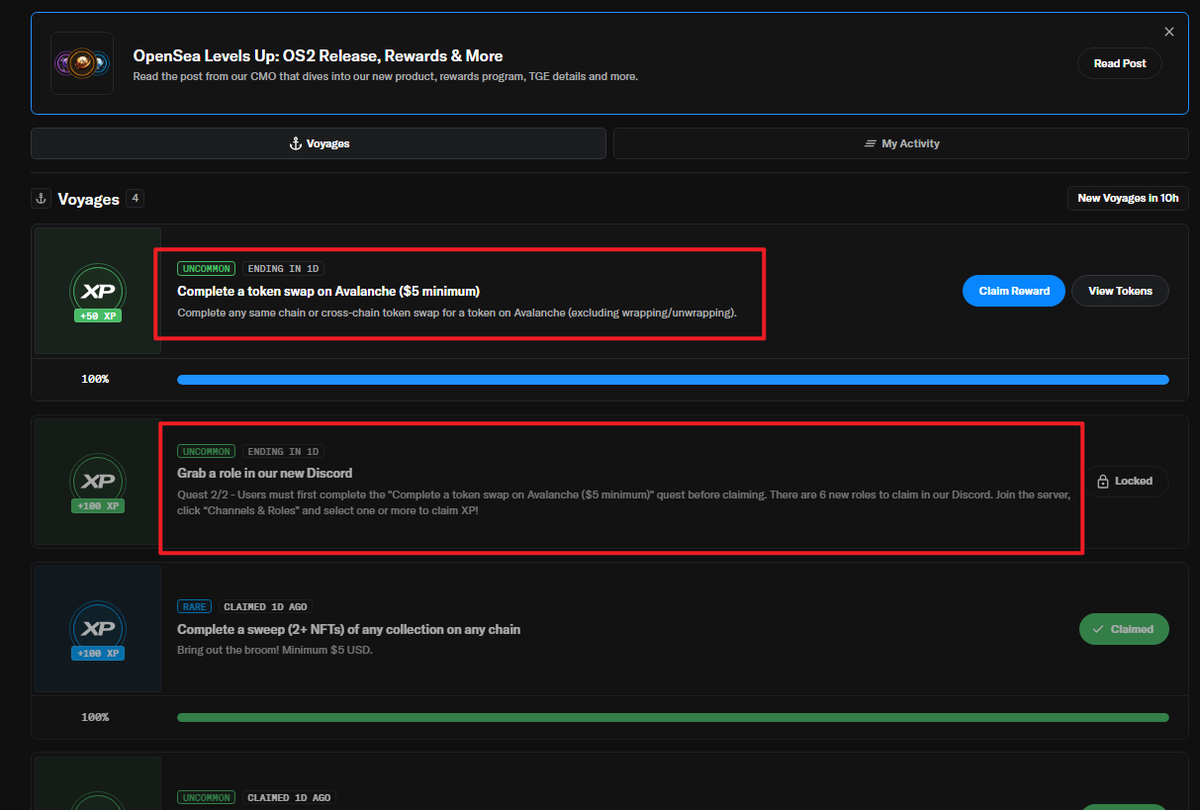This screenshot has height=810, width=1200.
Task: Switch to the My Activity tab
Action: [901, 144]
